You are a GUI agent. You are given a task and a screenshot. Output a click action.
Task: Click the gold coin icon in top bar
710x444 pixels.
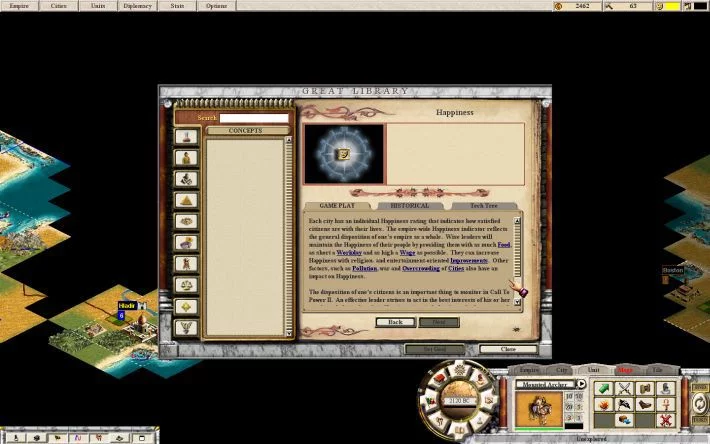tap(558, 6)
